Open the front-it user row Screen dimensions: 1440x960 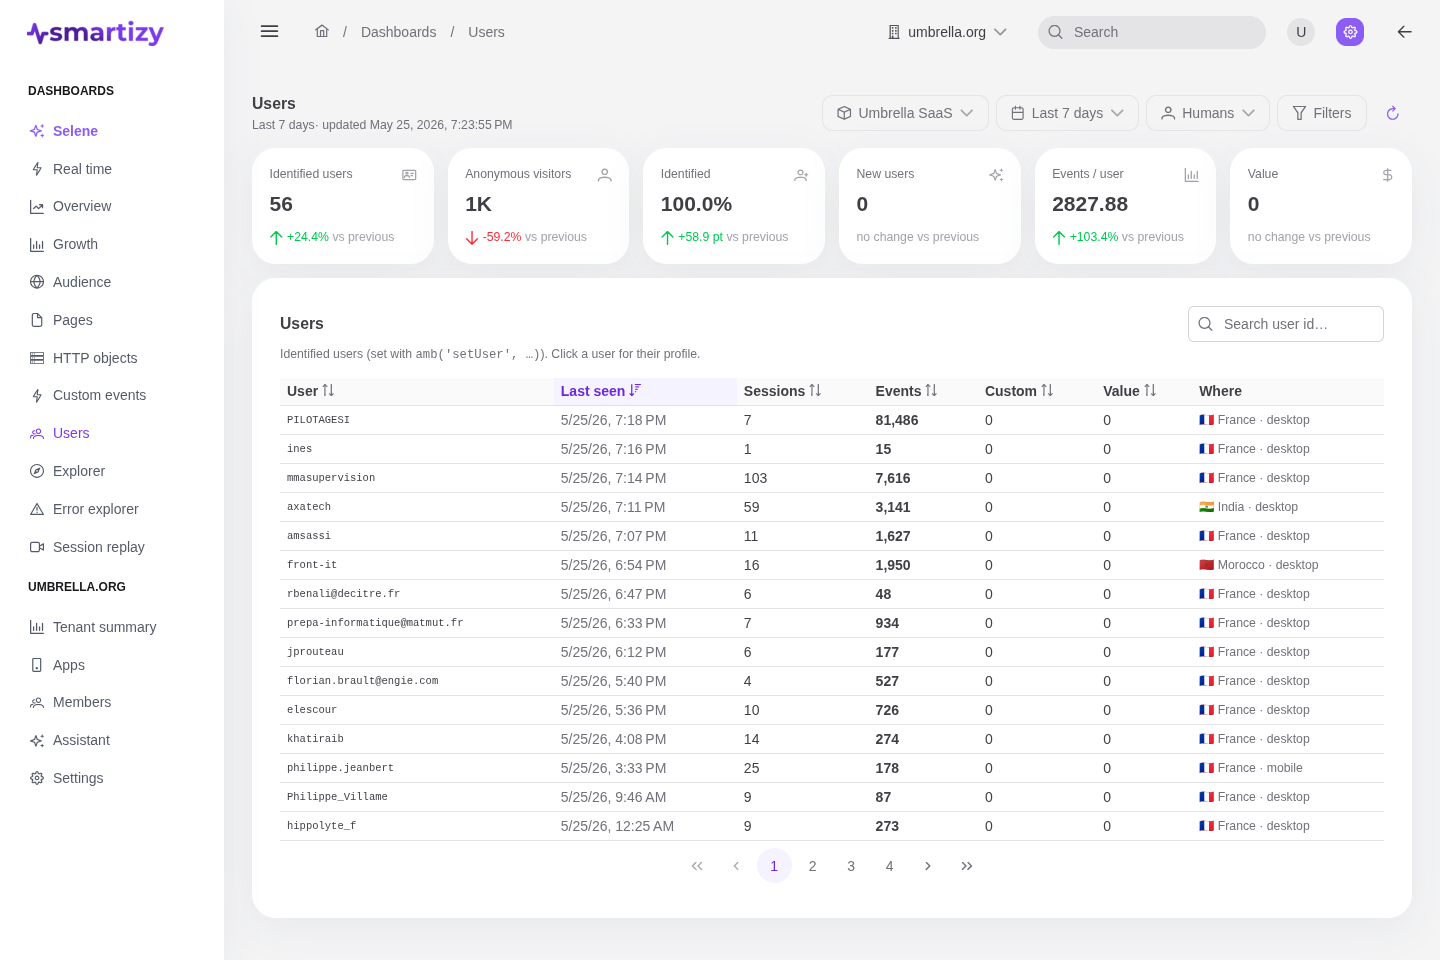832,565
